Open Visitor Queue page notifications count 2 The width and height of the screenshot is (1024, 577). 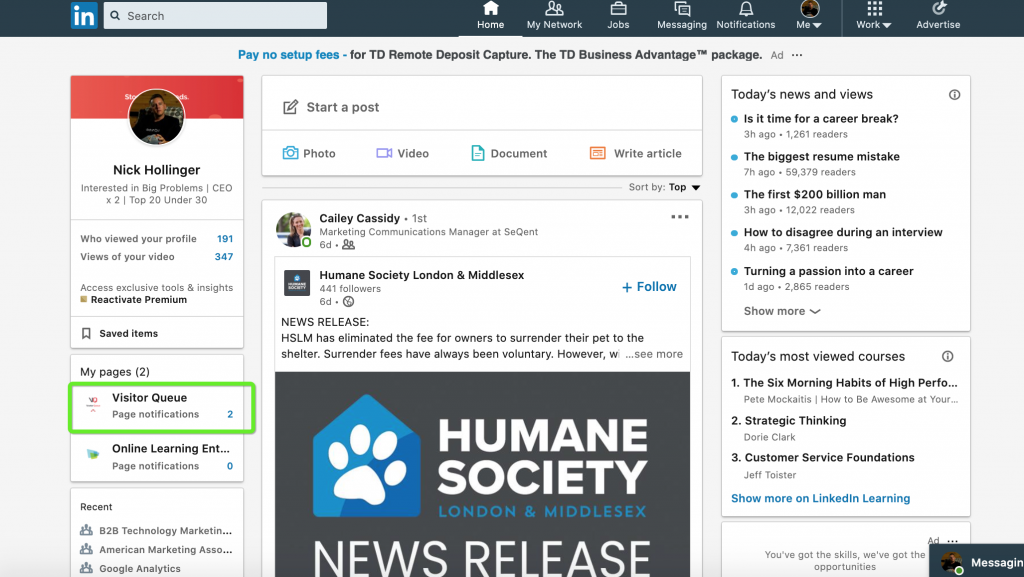230,414
